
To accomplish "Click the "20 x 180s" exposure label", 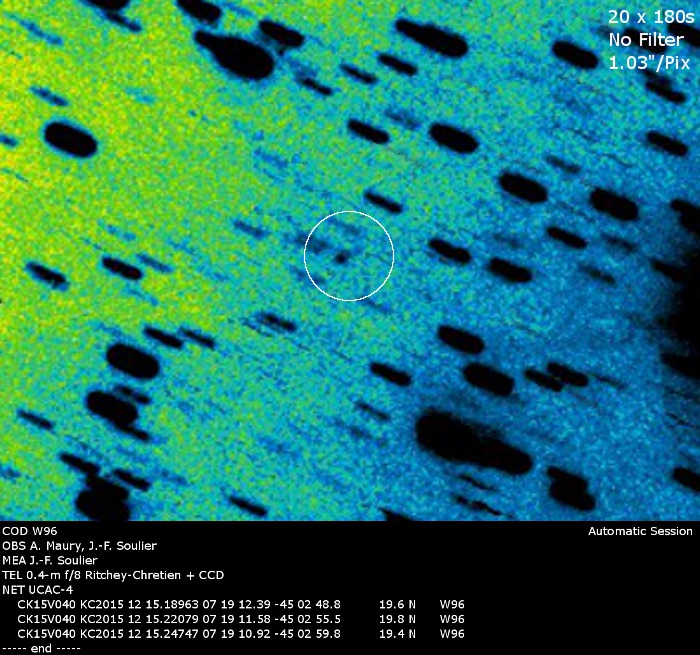I will (648, 16).
